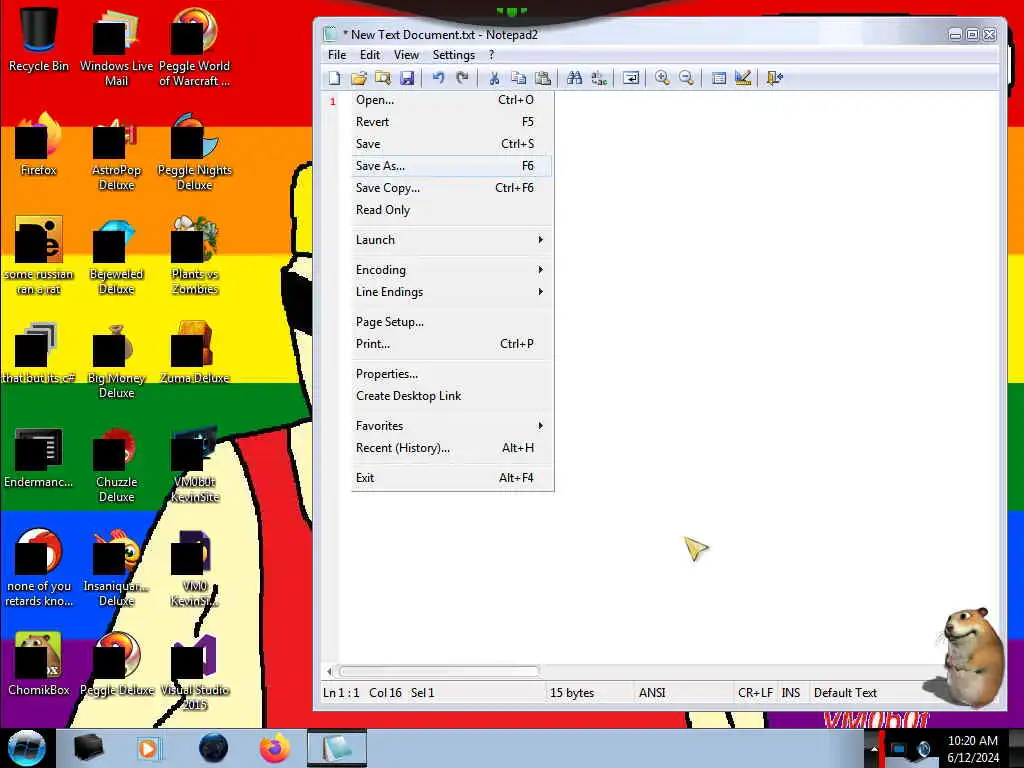Choose Save Copy... menu entry
Screen dimensions: 1024x768
tap(452, 188)
